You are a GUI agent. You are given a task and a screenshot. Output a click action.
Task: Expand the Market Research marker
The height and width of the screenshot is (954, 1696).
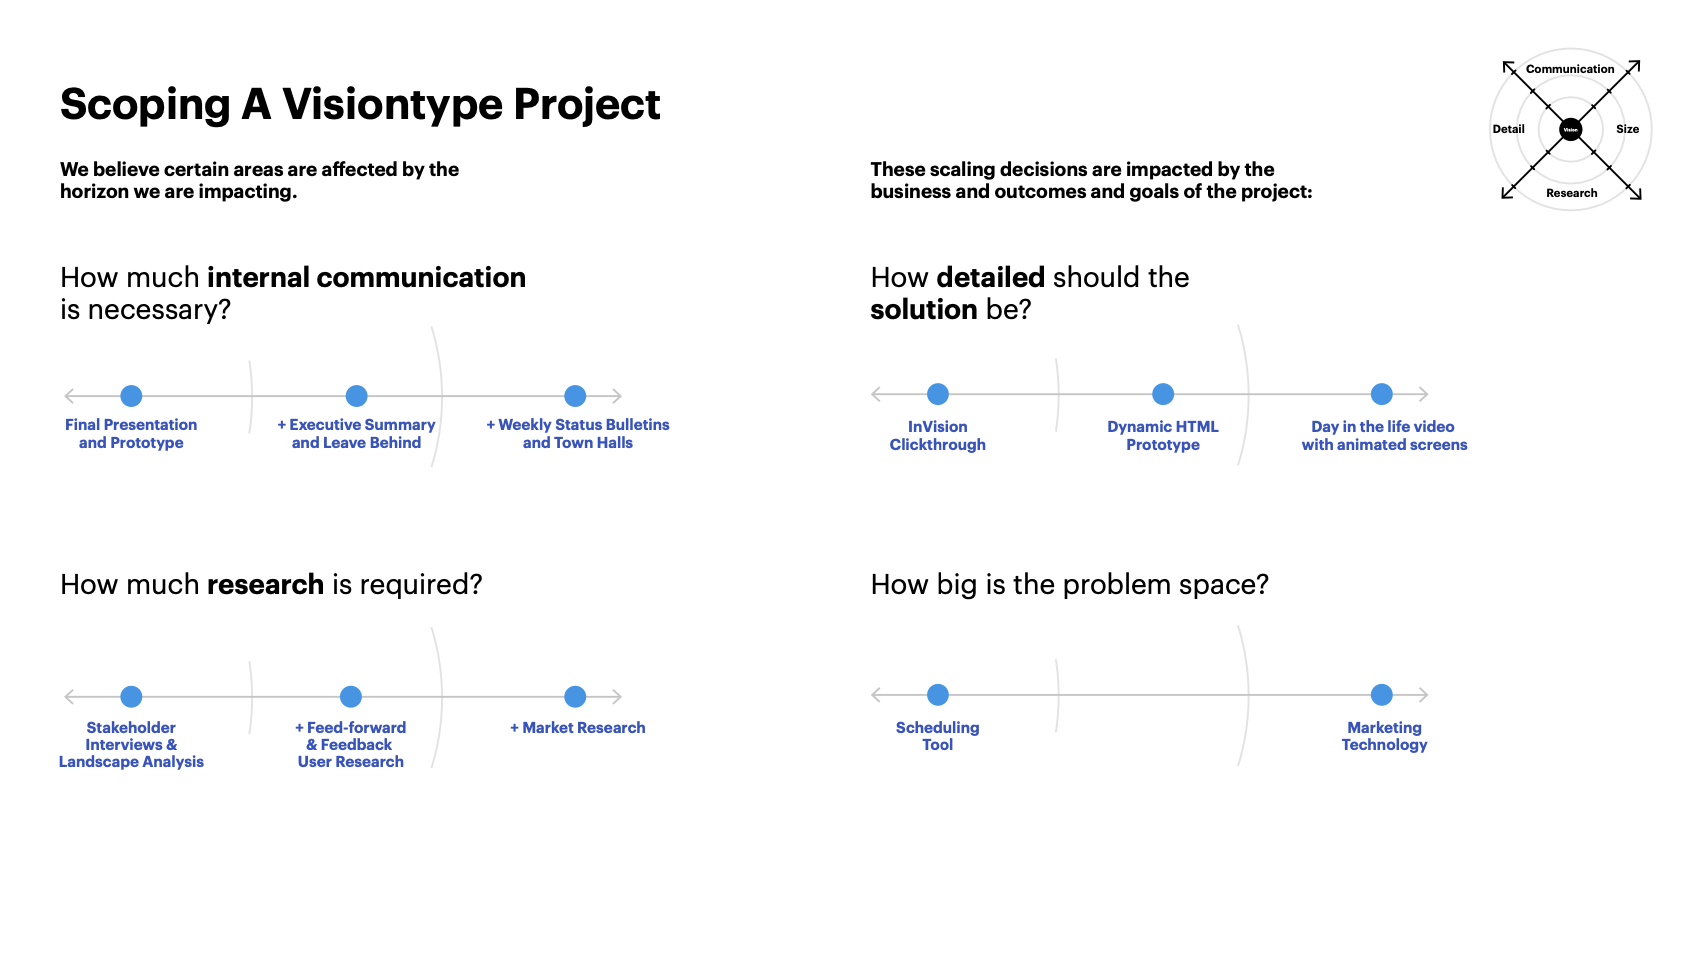click(x=575, y=697)
